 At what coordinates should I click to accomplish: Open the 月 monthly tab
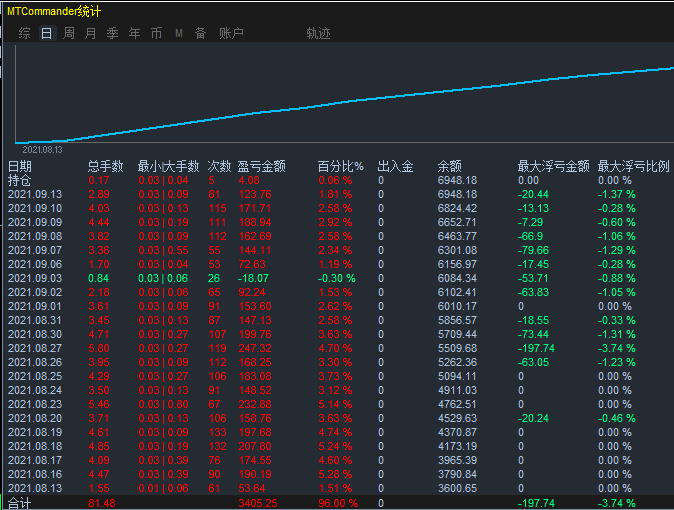pos(90,33)
